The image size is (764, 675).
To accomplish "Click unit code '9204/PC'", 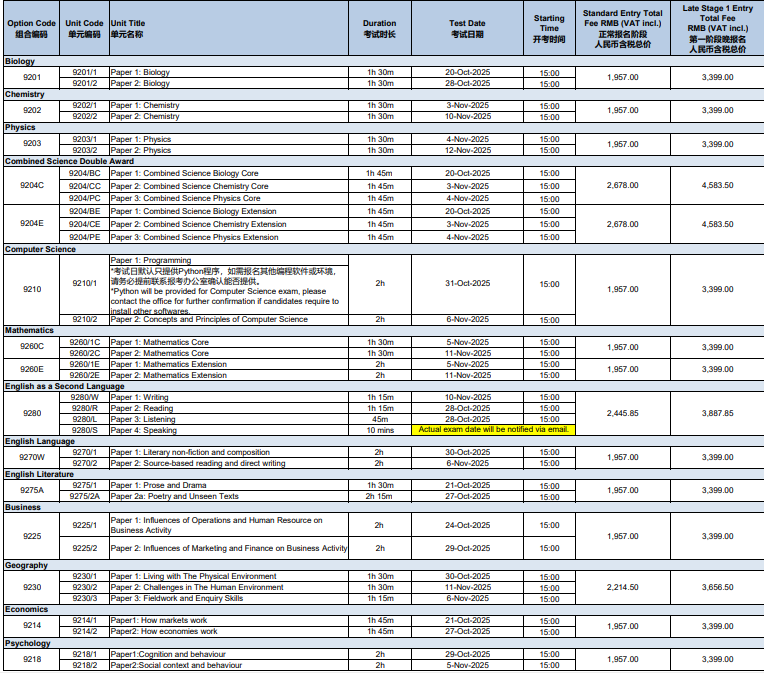I will [85, 198].
